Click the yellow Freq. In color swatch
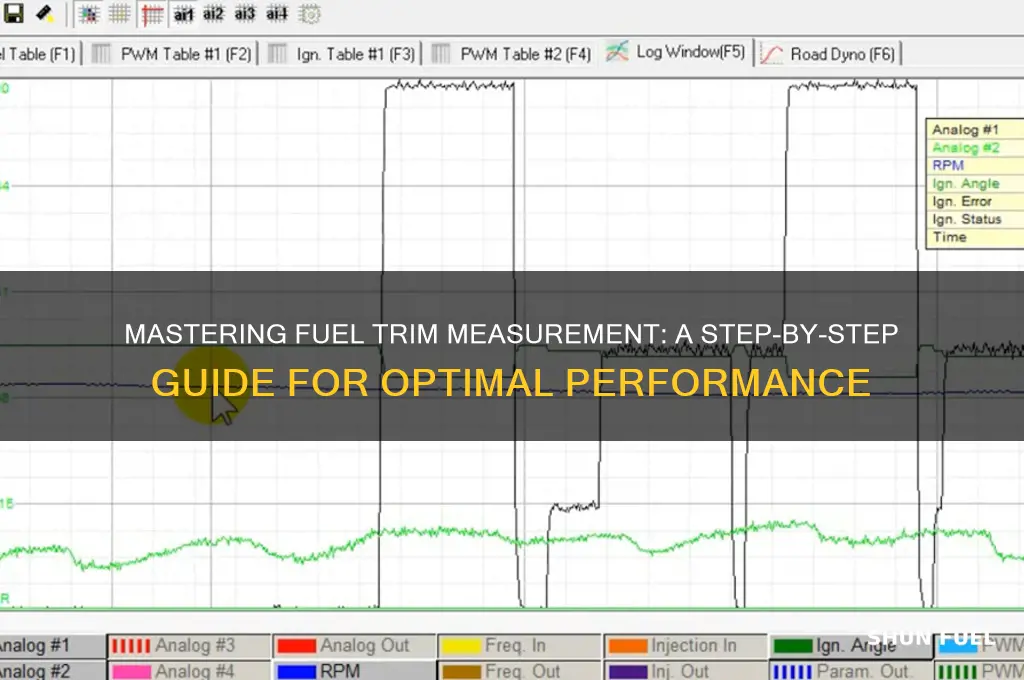The width and height of the screenshot is (1024, 680). (461, 646)
